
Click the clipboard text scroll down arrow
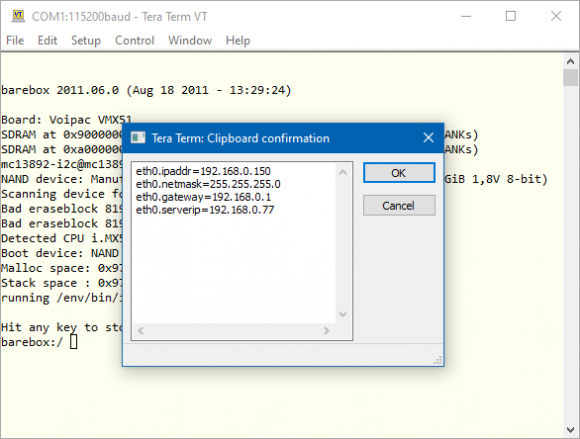343,314
